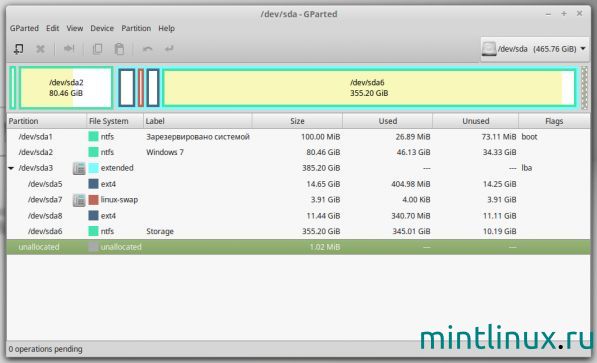Sort by the Label column header
The image size is (597, 363).
click(x=198, y=121)
